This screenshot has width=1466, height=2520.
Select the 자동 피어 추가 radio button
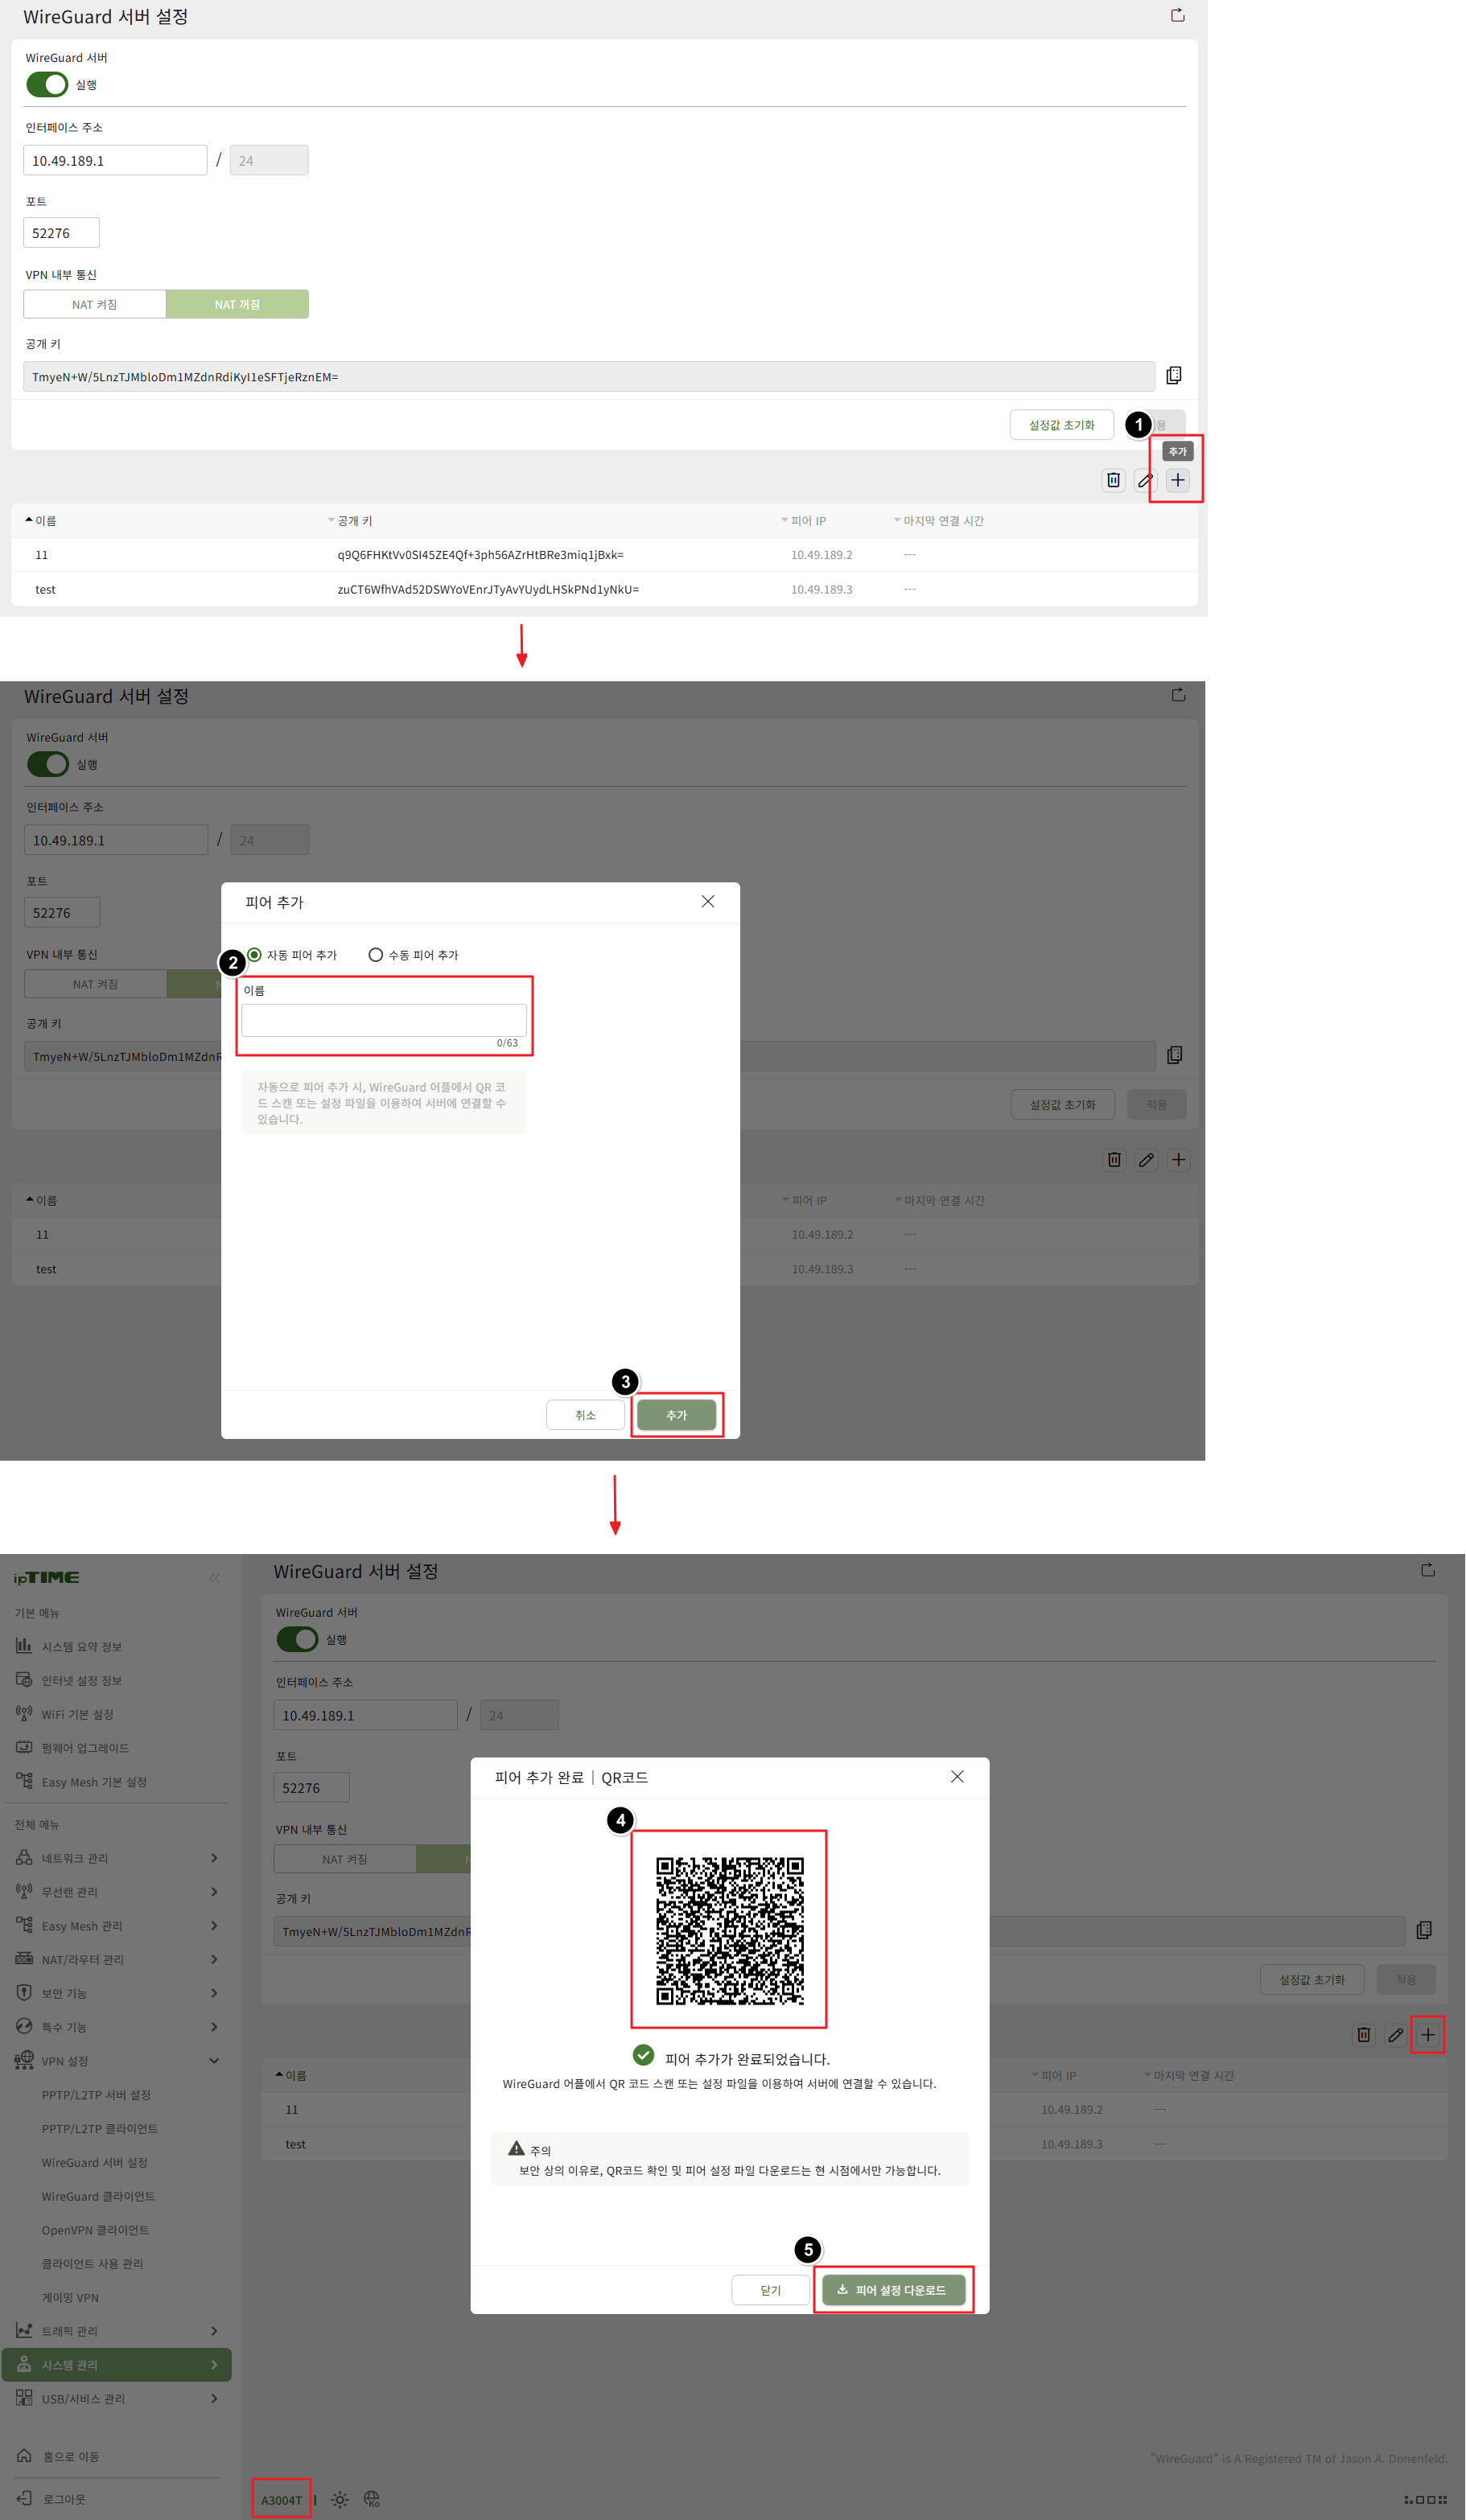click(255, 954)
